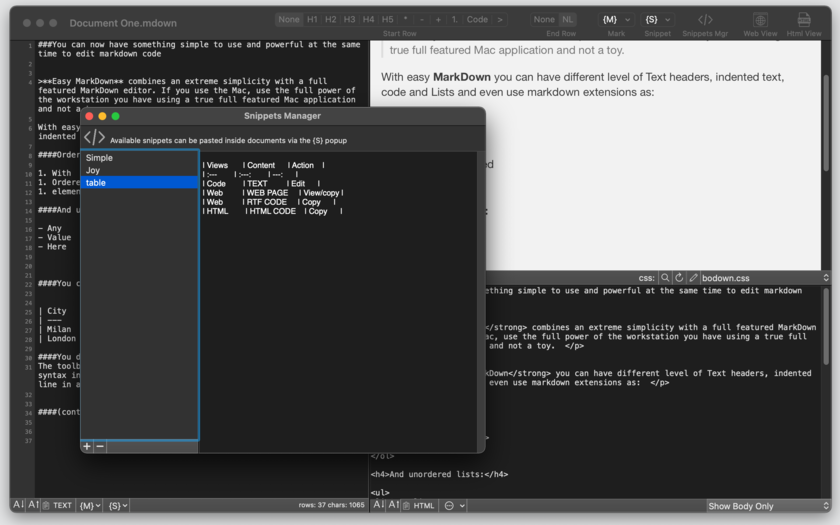Open the Show Body Only dropdown
Screen dimensions: 840x525
click(x=768, y=506)
